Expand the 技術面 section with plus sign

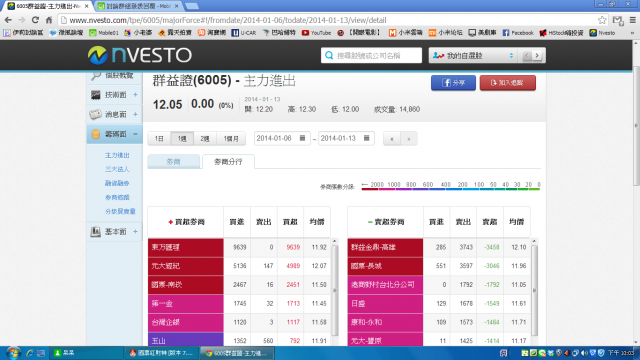coord(135,95)
